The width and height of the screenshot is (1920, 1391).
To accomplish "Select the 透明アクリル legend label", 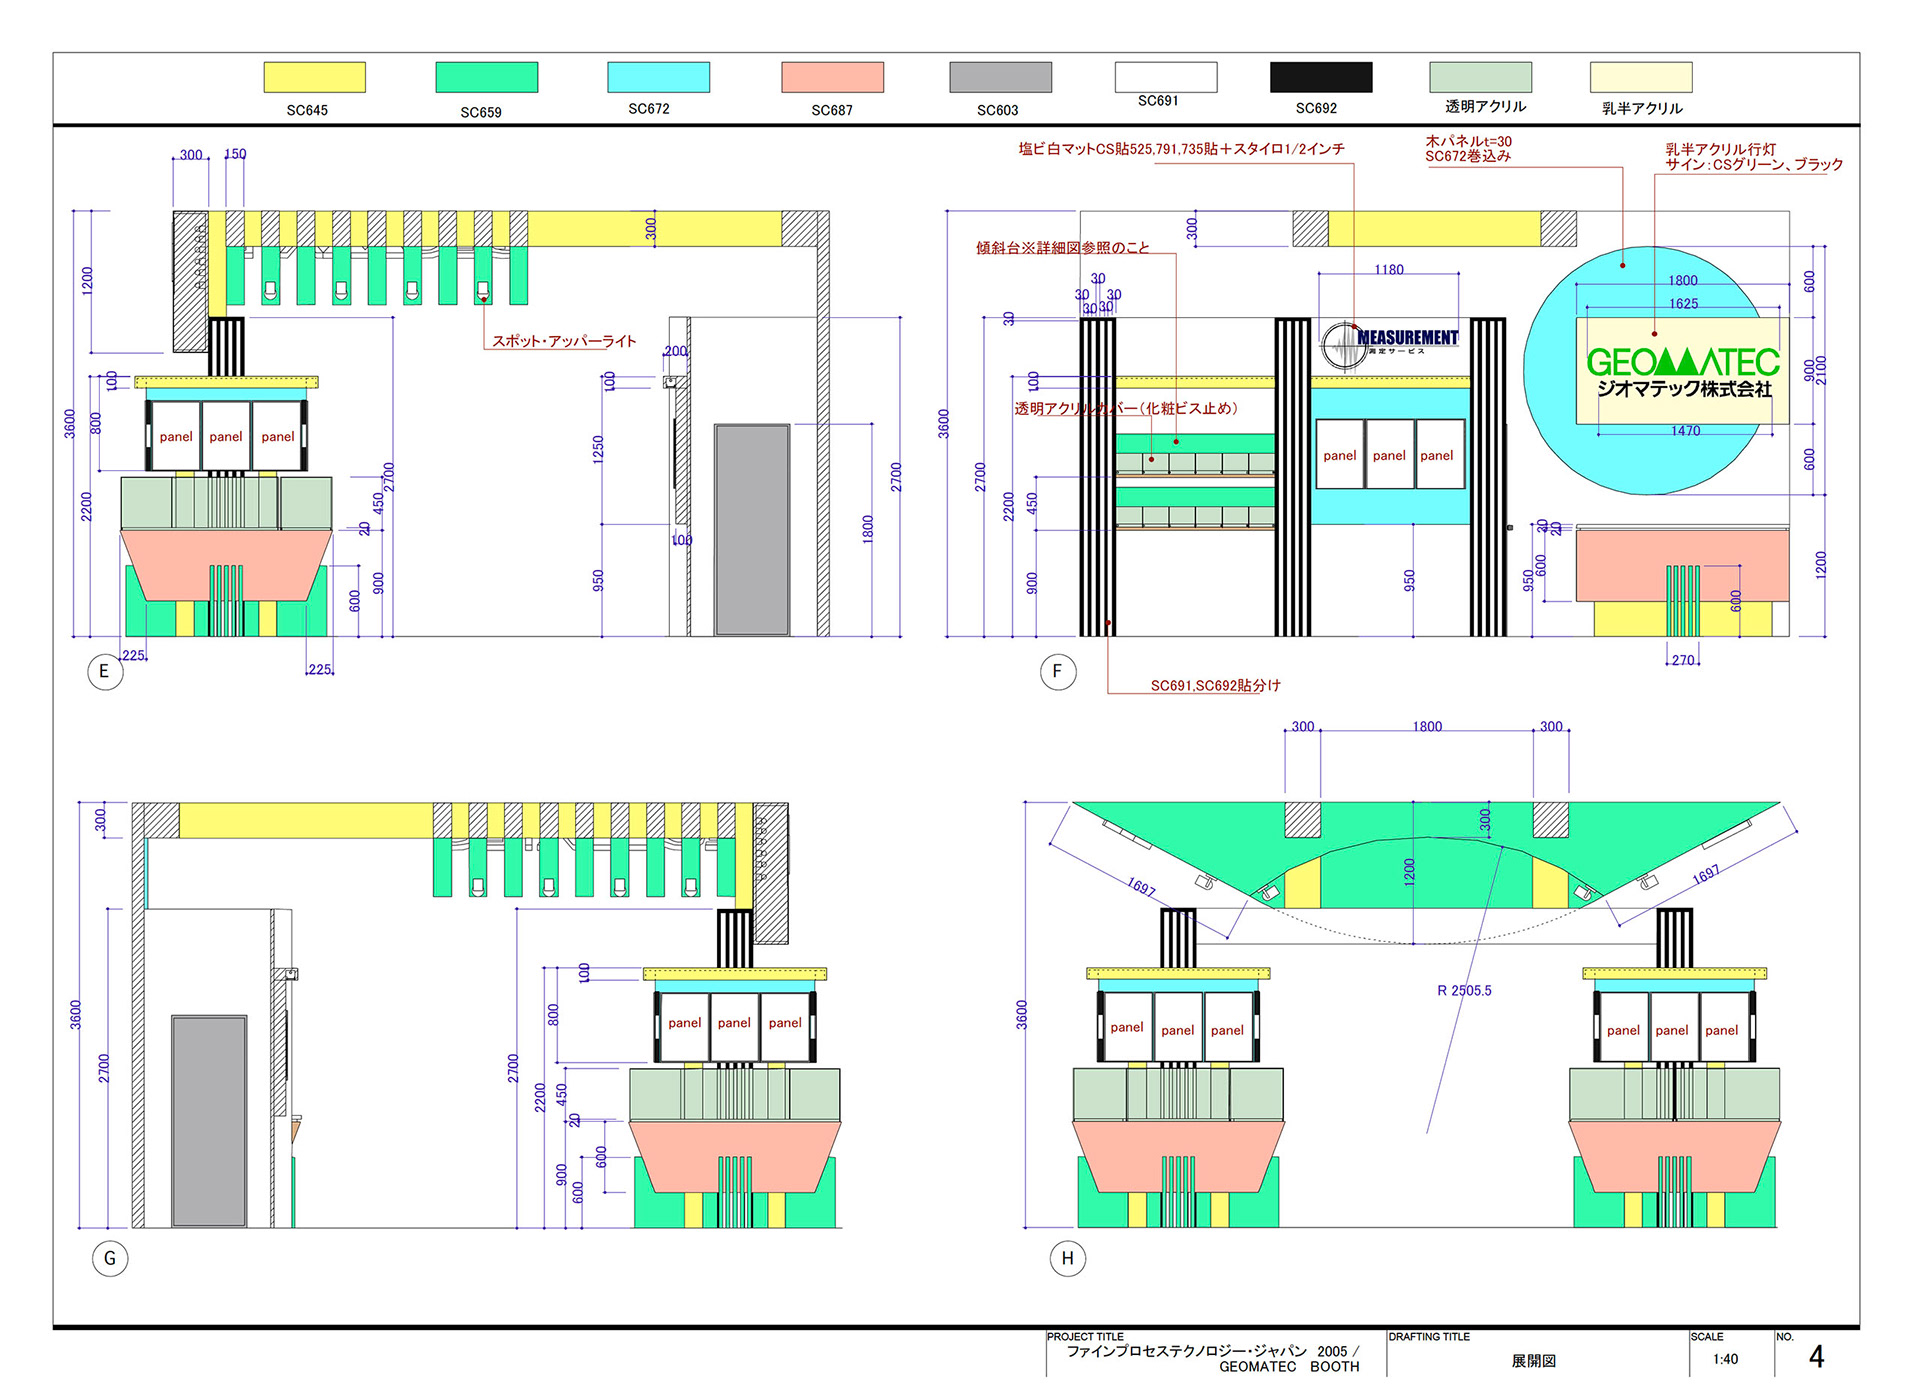I will pos(1485,106).
